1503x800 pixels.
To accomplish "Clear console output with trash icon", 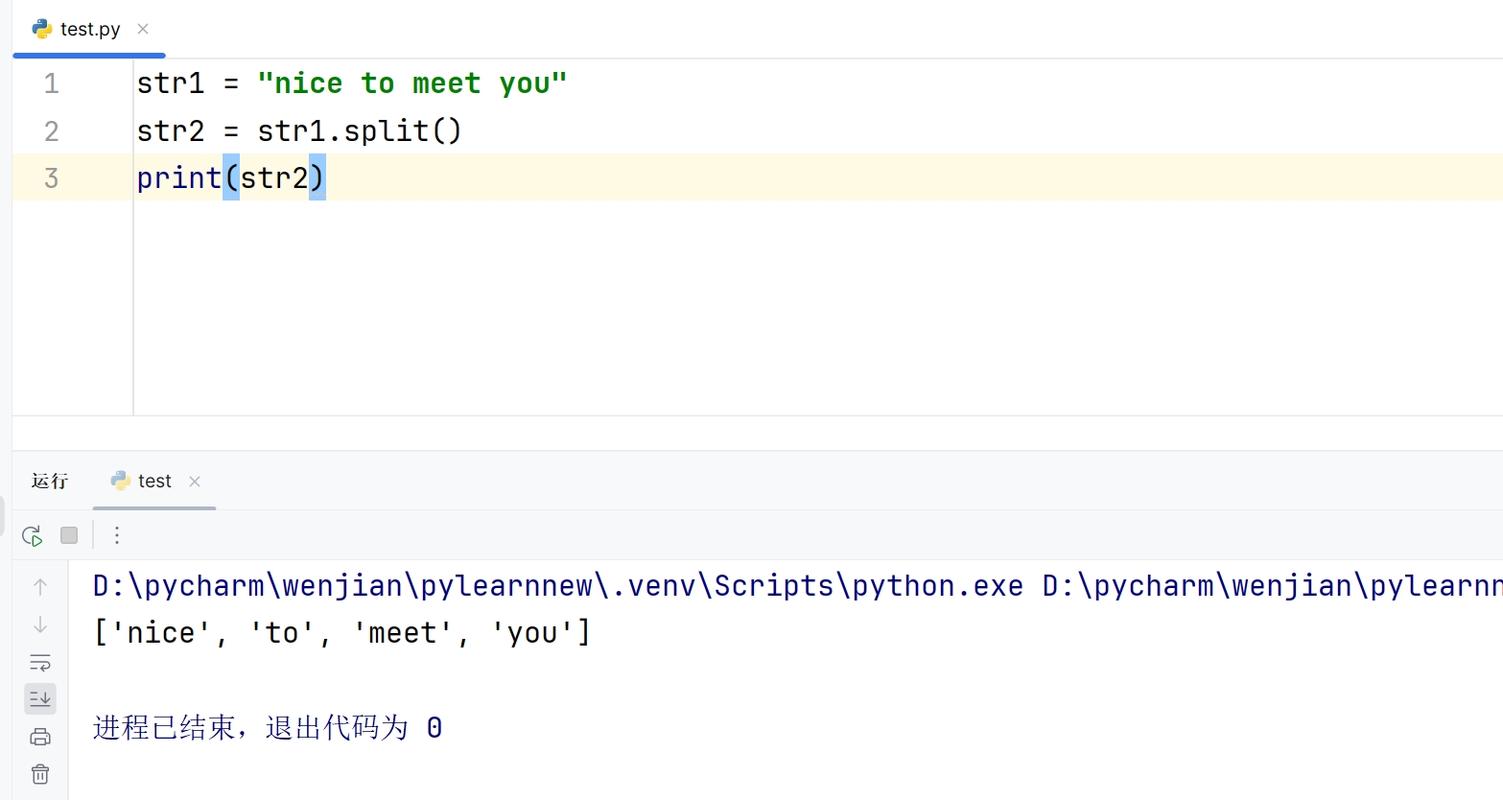I will [x=40, y=773].
